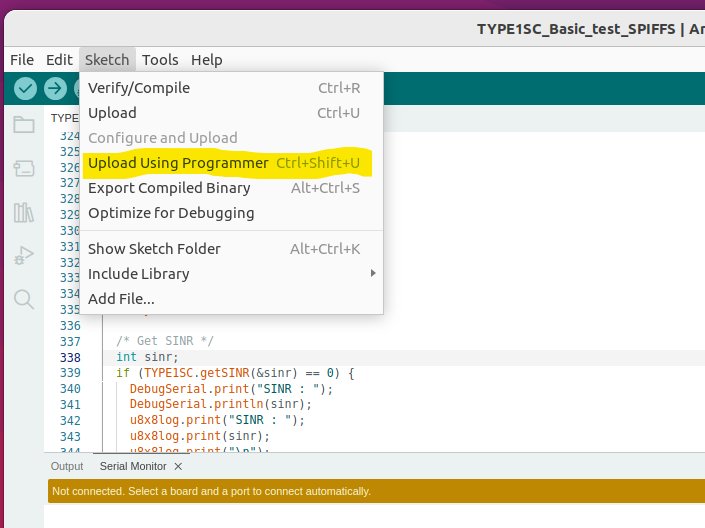The height and width of the screenshot is (528, 705).
Task: Choose Show Sketch Folder
Action: tap(231, 249)
